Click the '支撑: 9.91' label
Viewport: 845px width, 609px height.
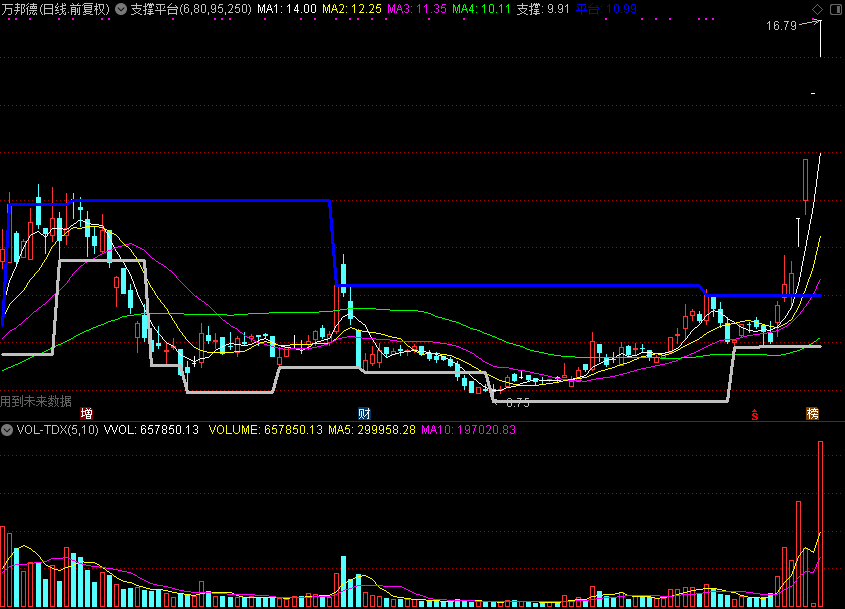pyautogui.click(x=543, y=9)
